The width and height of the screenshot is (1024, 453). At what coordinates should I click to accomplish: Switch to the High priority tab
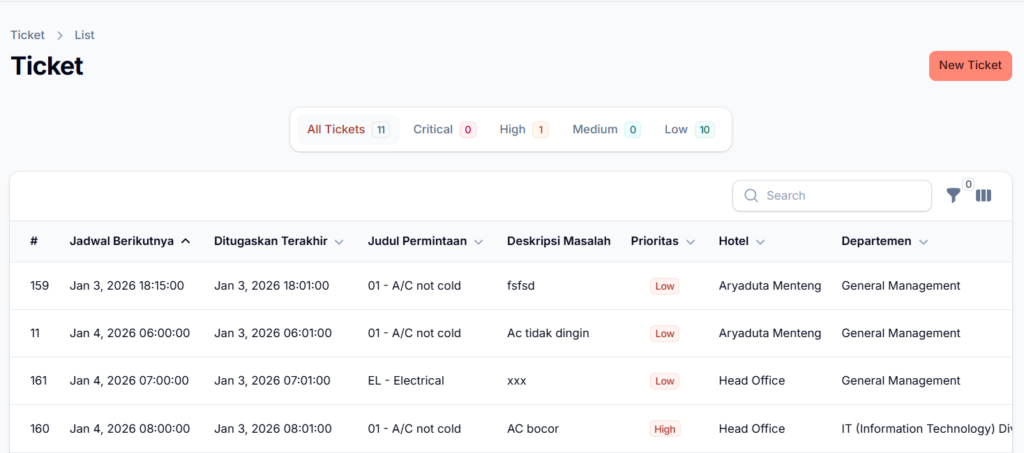[x=523, y=129]
